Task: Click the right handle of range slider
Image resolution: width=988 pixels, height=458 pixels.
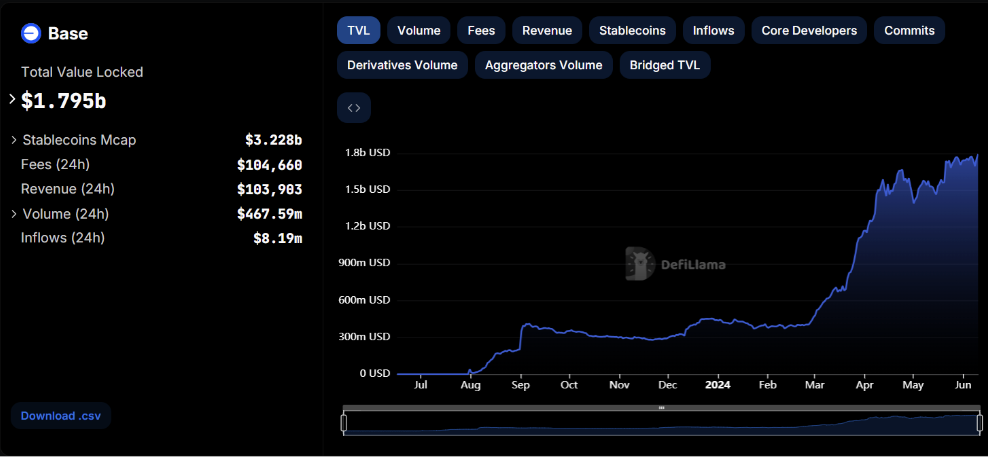Action: coord(979,423)
